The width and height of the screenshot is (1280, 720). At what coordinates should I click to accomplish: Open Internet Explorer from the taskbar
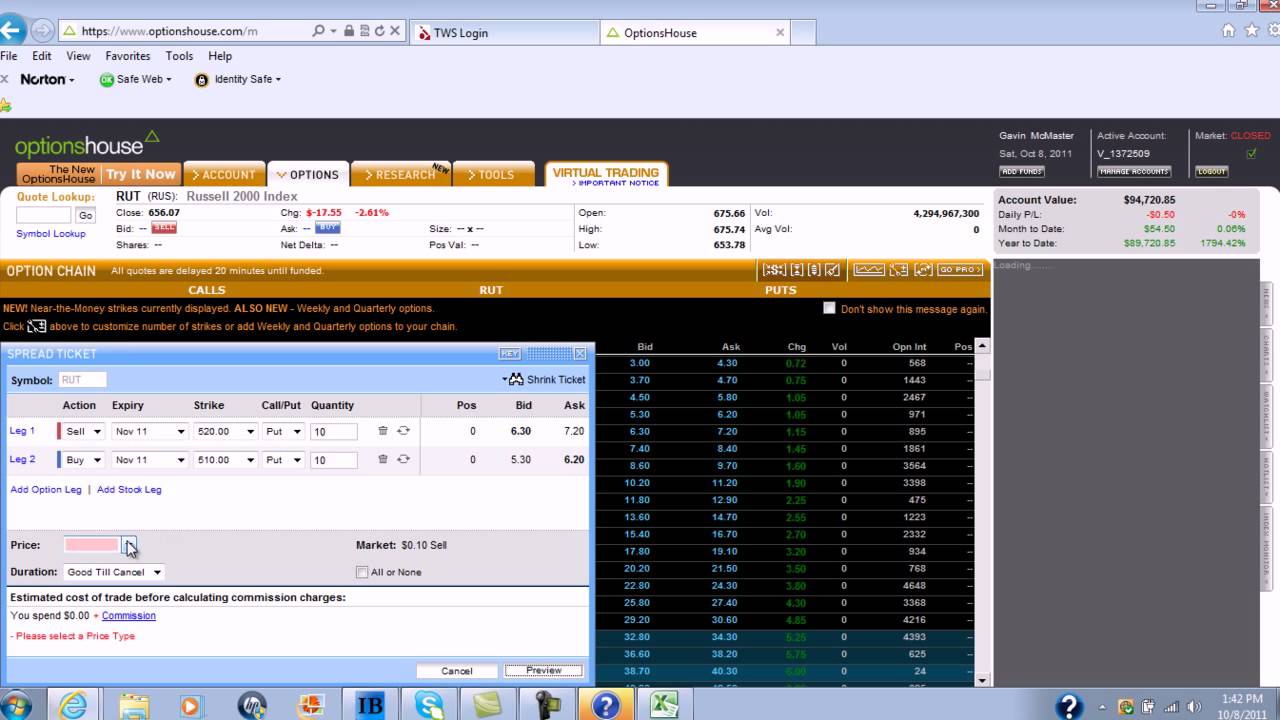pyautogui.click(x=73, y=705)
